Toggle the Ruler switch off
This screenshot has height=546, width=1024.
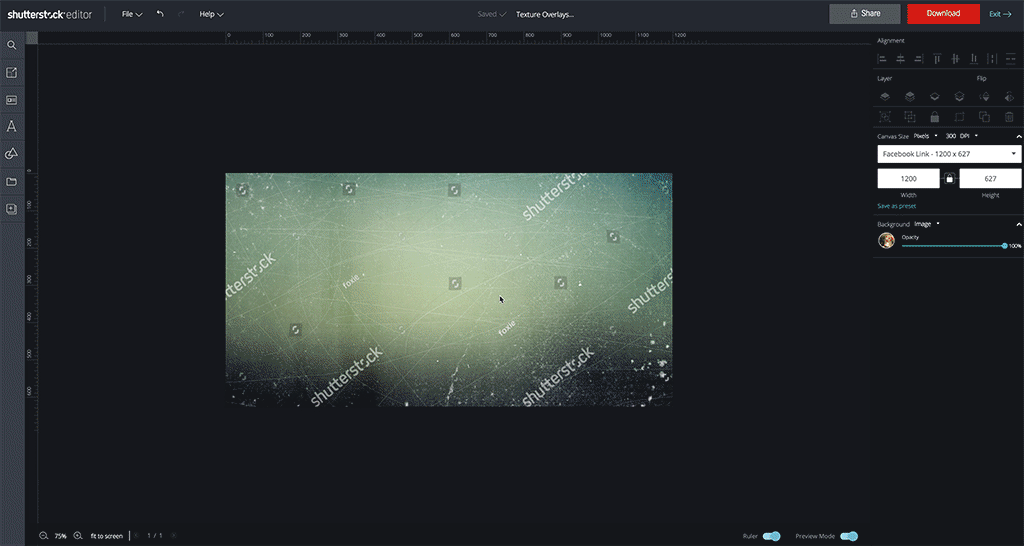click(771, 536)
